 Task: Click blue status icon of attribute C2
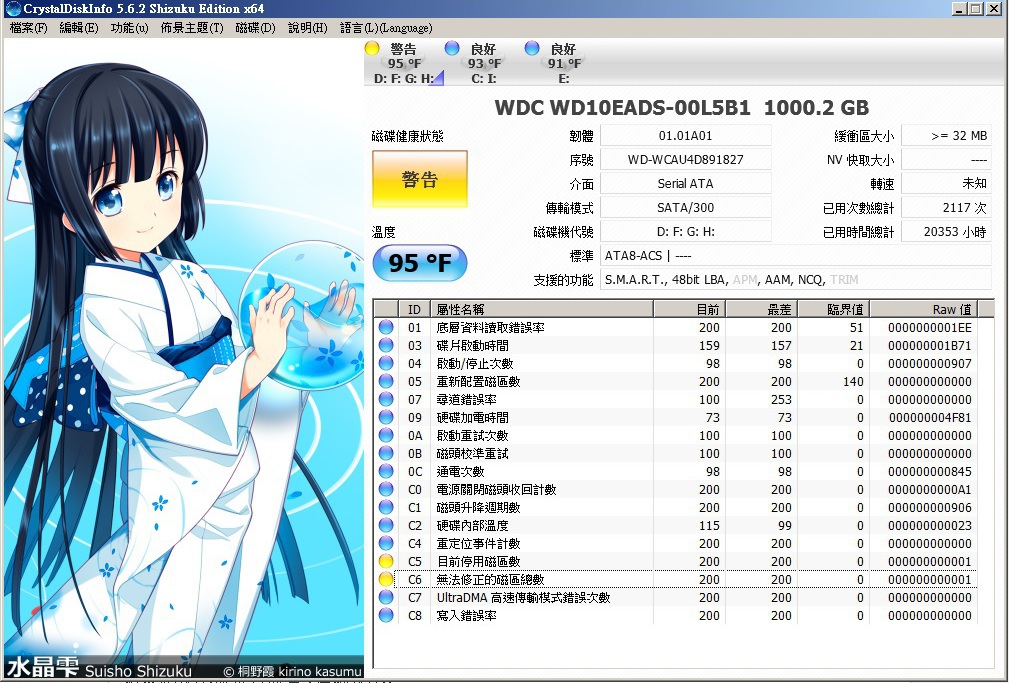point(386,525)
